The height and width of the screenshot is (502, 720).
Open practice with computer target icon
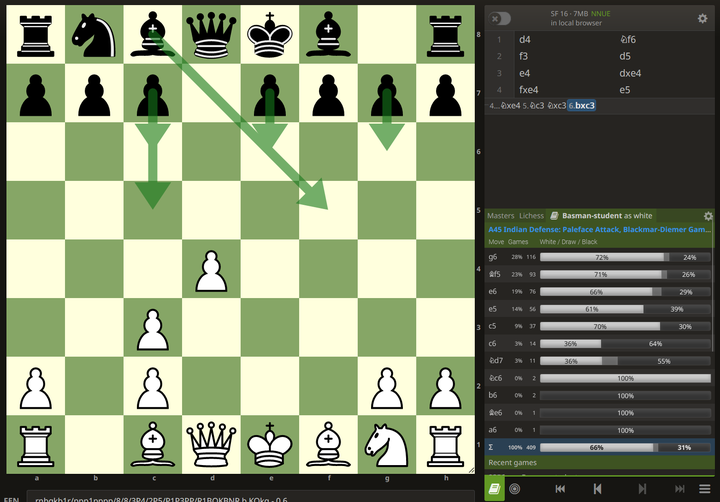coord(514,488)
